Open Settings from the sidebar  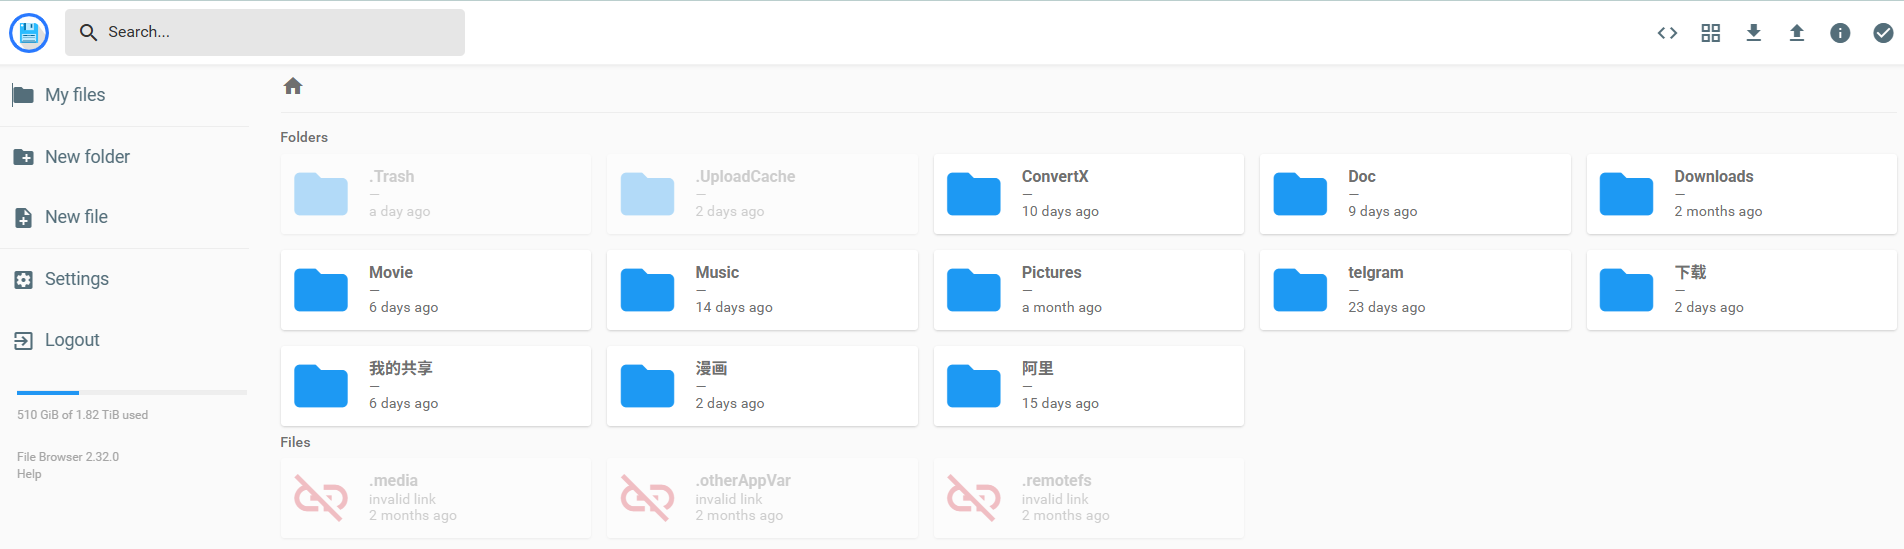click(x=124, y=279)
